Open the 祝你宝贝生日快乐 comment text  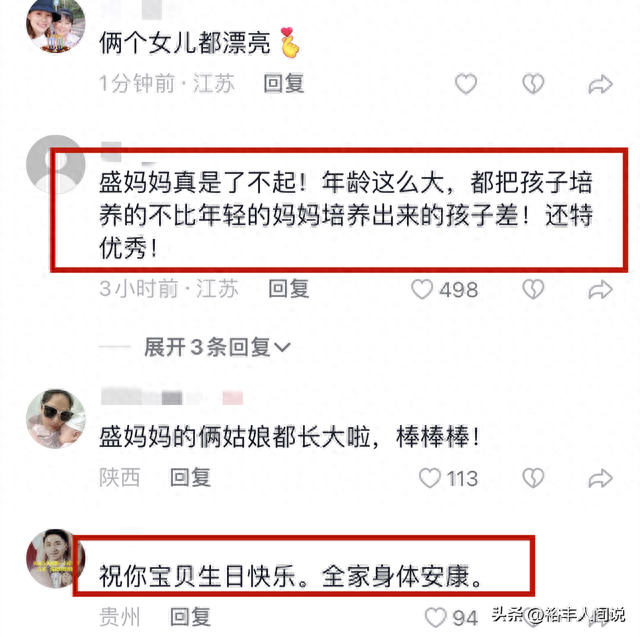tap(291, 576)
